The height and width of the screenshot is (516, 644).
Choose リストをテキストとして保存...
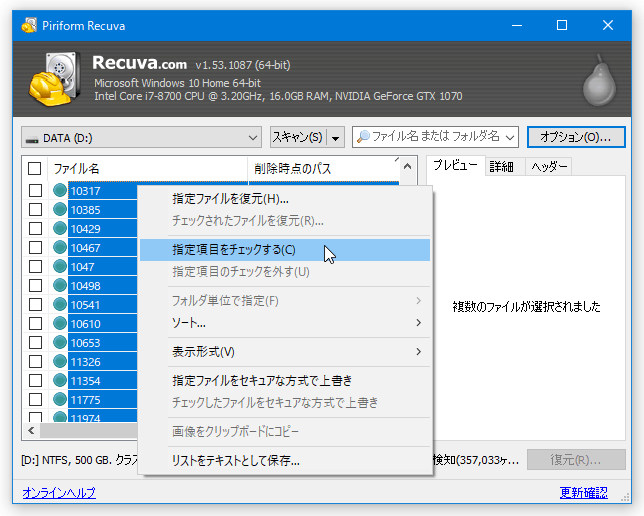pos(285,461)
